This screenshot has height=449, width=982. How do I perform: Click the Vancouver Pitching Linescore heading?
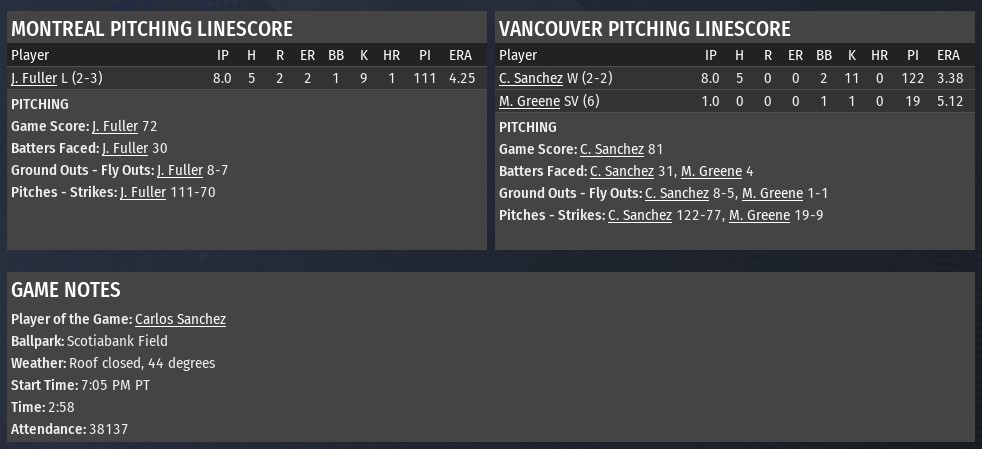point(645,29)
